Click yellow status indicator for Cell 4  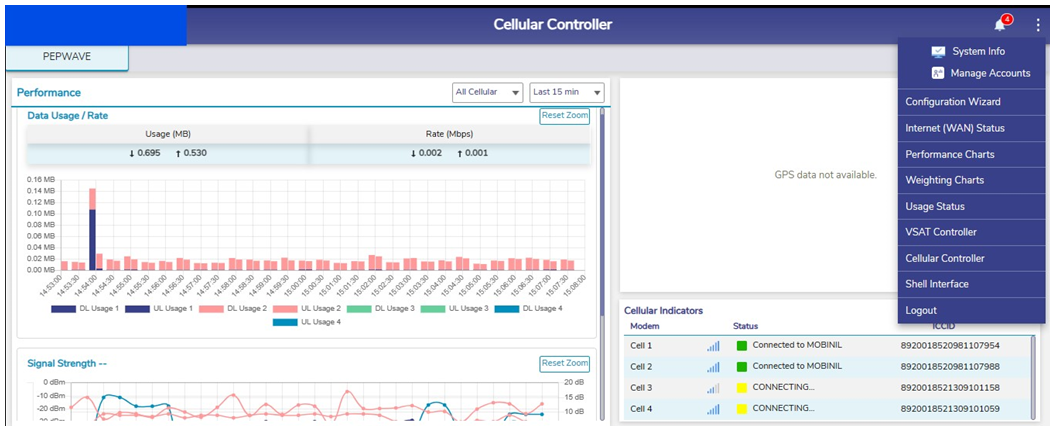[x=742, y=409]
